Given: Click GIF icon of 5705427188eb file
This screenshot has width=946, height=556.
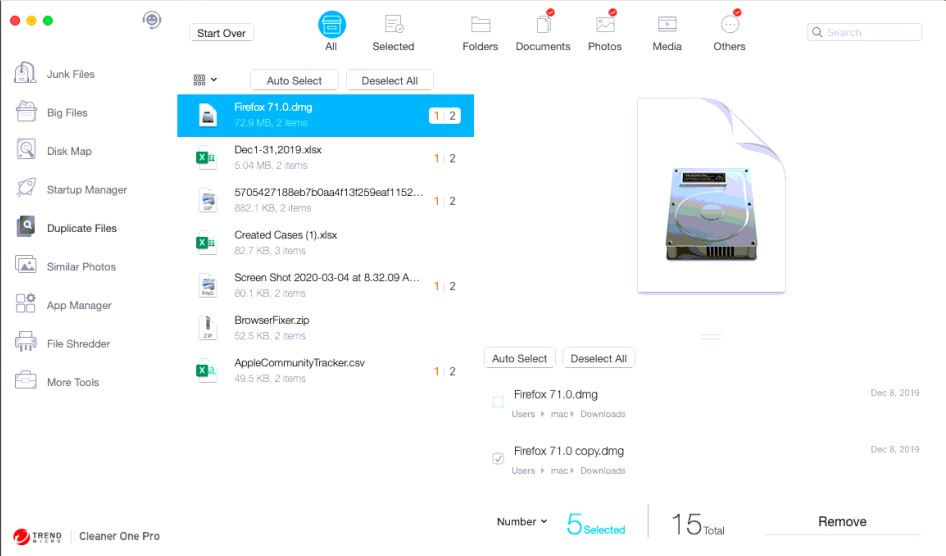Looking at the screenshot, I should (208, 200).
